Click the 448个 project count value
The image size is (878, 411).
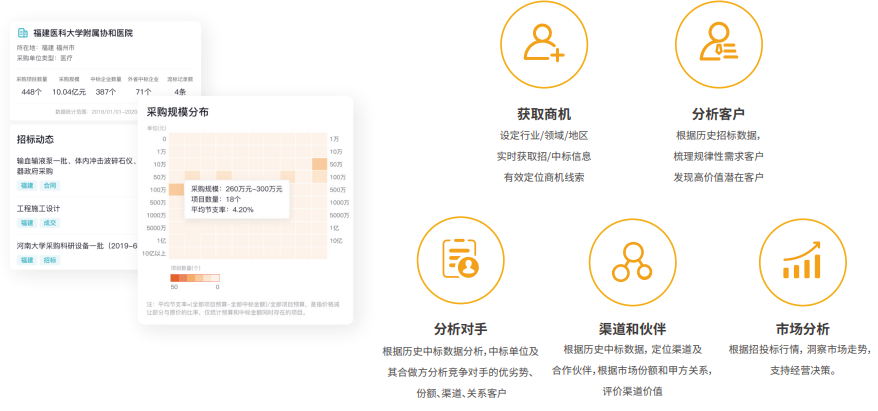(31, 92)
